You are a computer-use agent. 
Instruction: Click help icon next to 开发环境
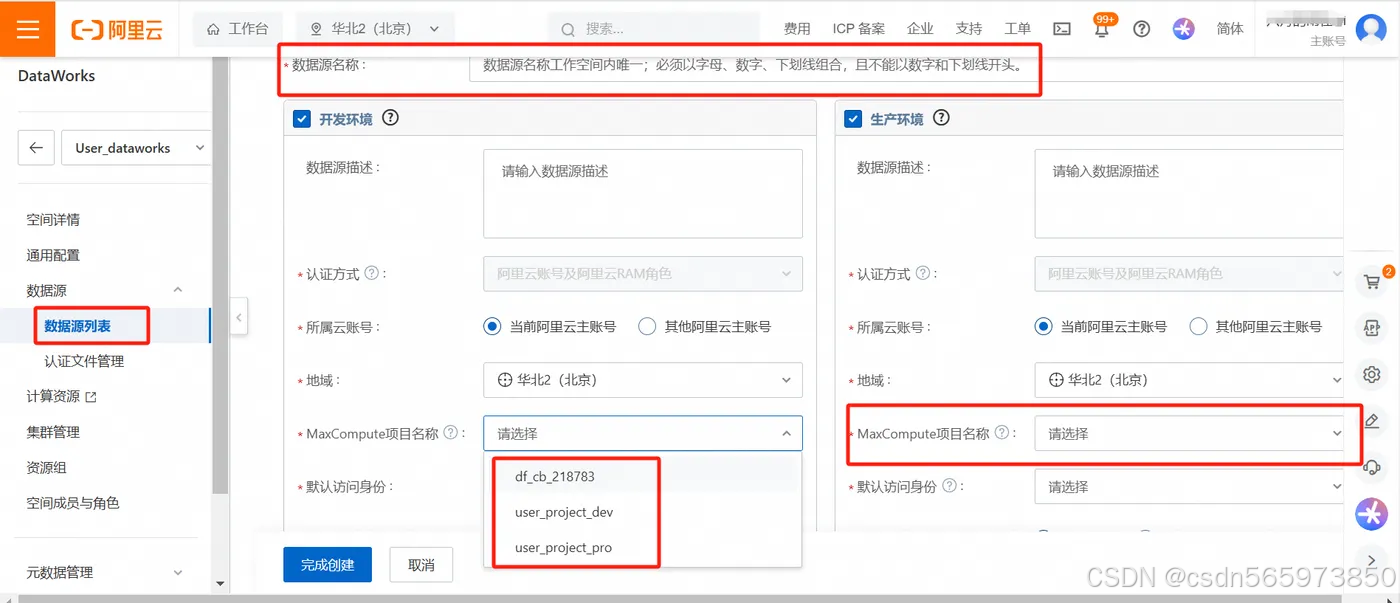tap(390, 118)
